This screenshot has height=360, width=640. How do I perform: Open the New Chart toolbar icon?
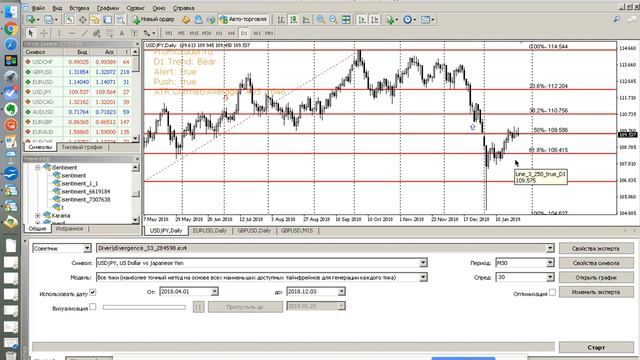pos(32,19)
